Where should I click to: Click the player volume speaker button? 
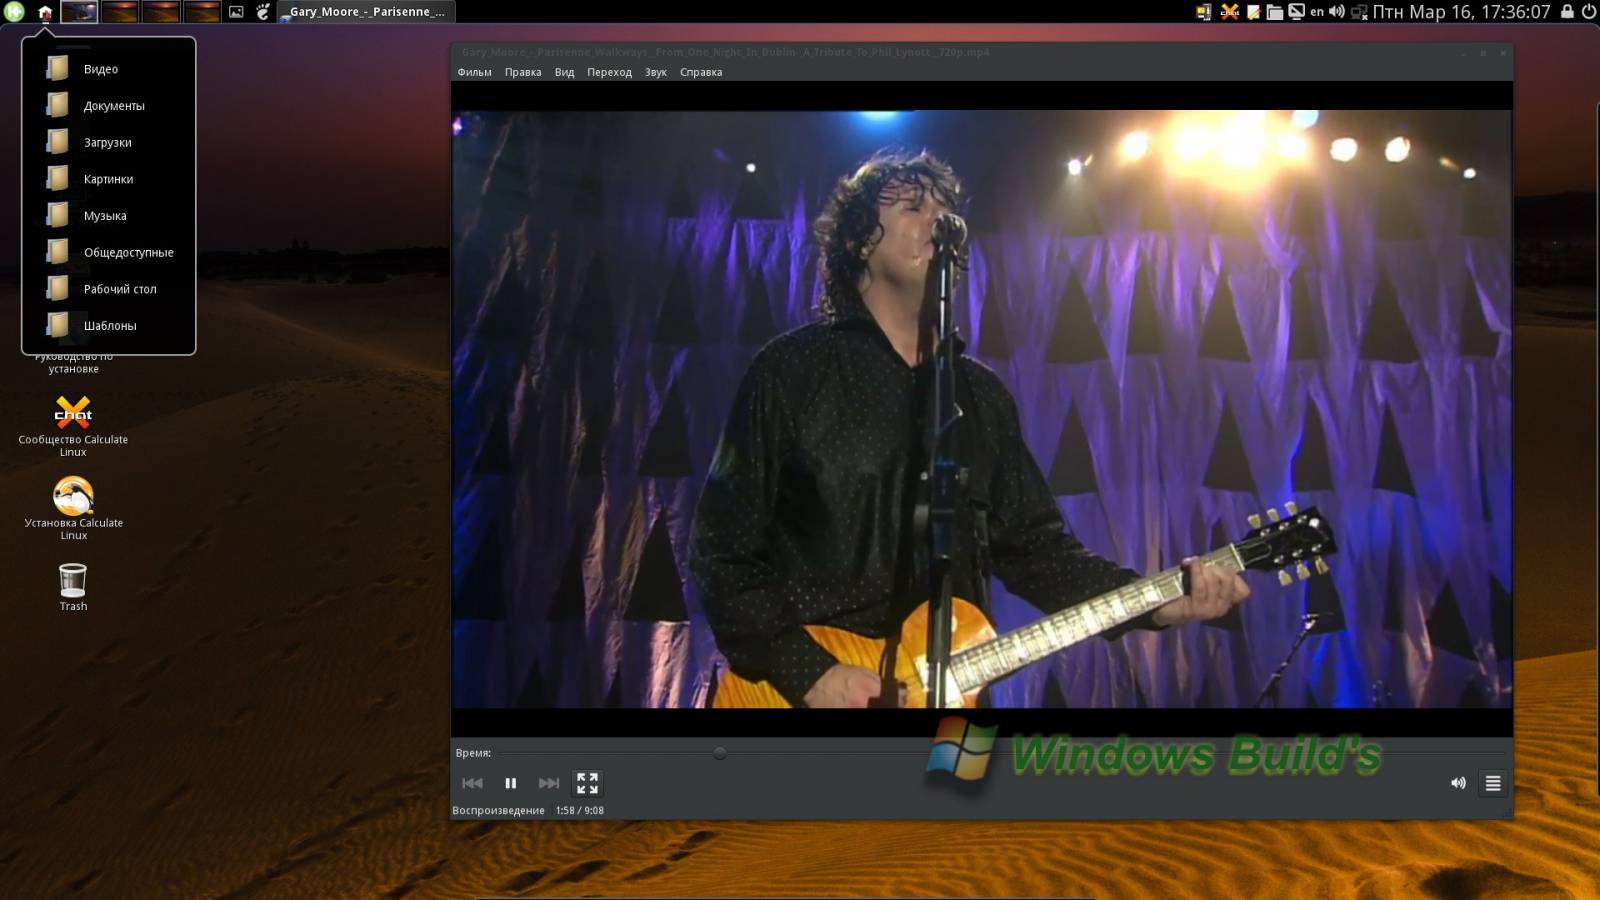tap(1458, 783)
